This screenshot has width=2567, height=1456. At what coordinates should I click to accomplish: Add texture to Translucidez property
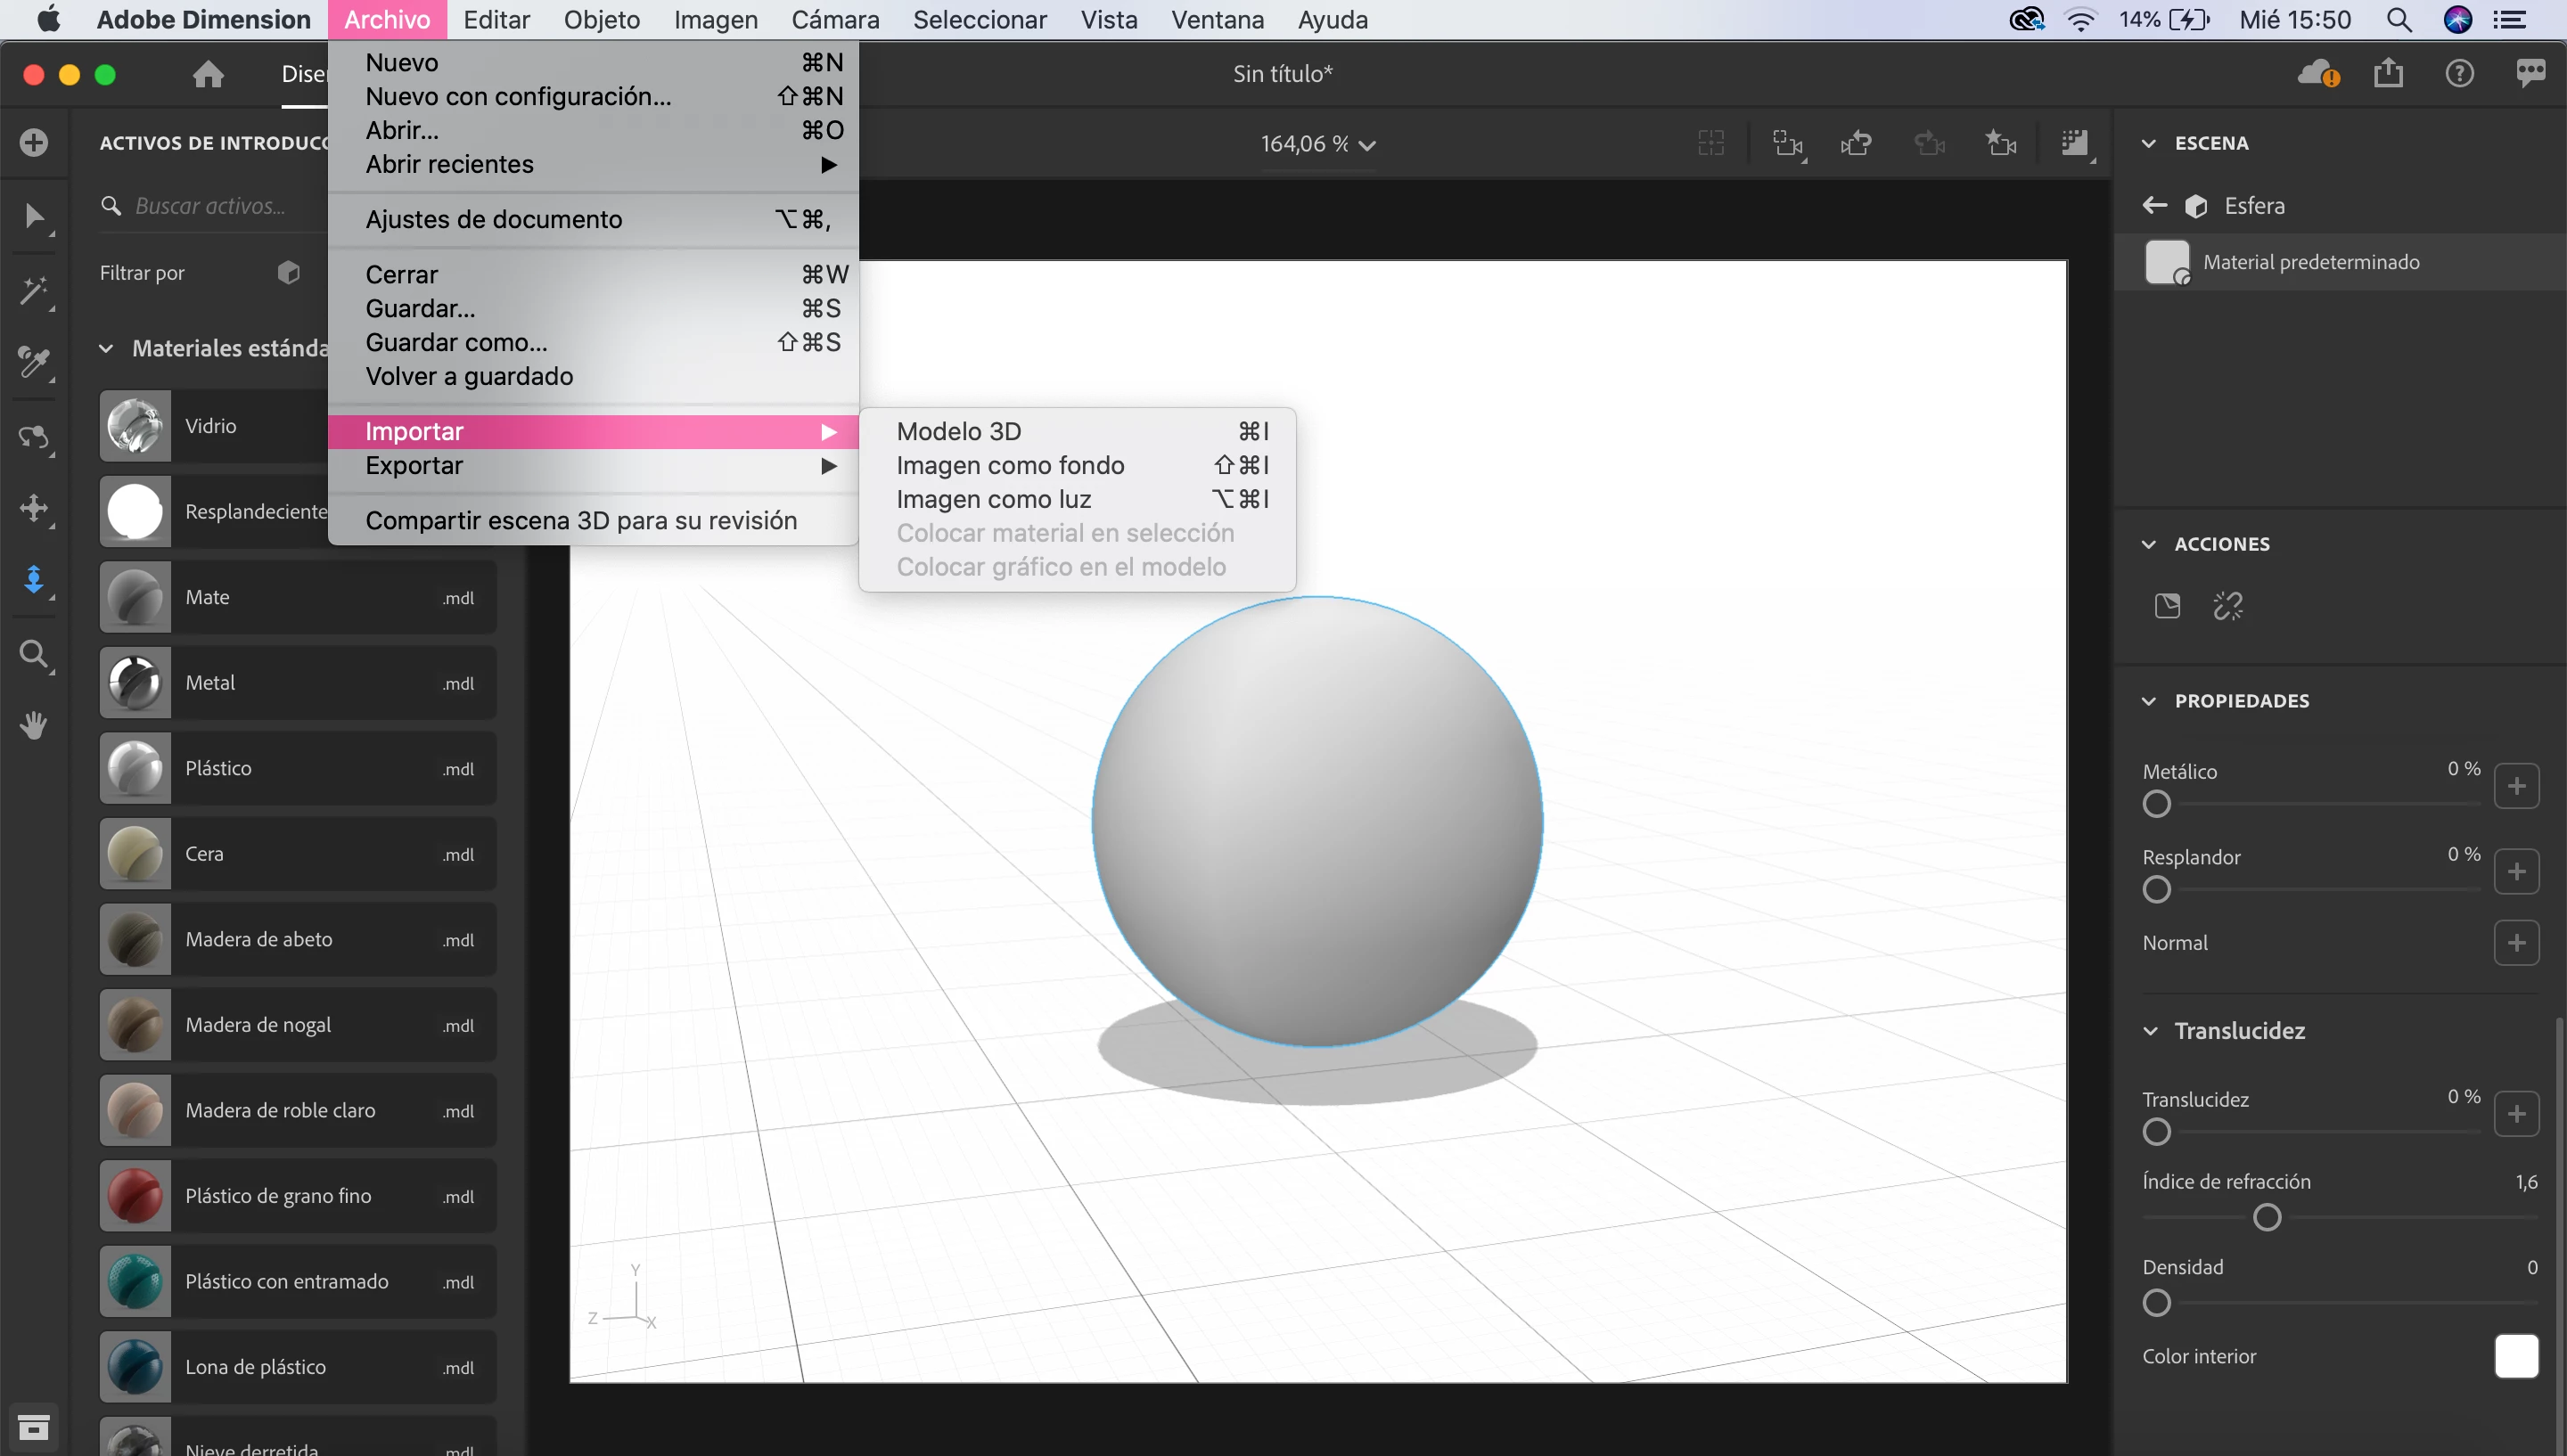tap(2516, 1114)
